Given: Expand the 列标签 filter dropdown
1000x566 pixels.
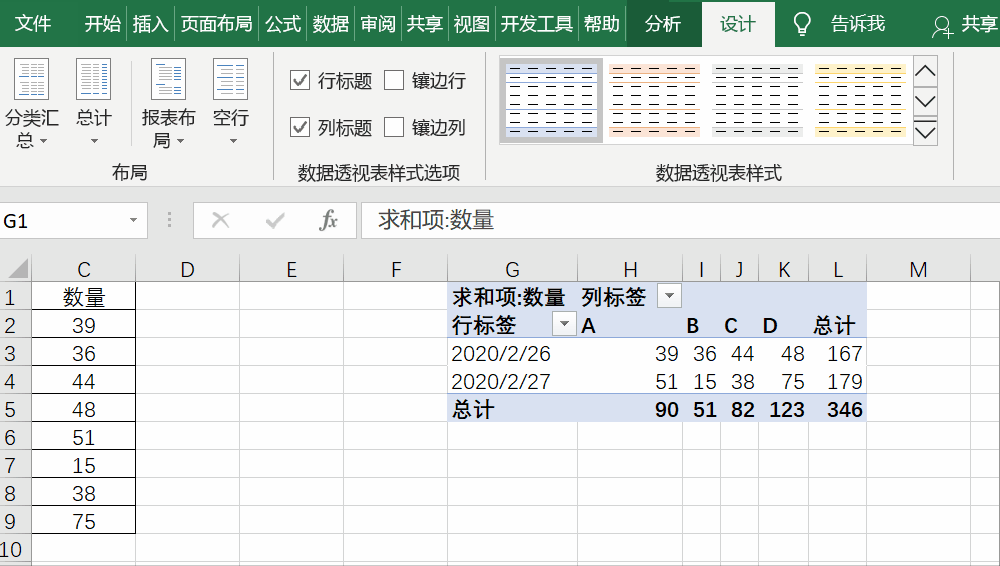Looking at the screenshot, I should click(669, 296).
